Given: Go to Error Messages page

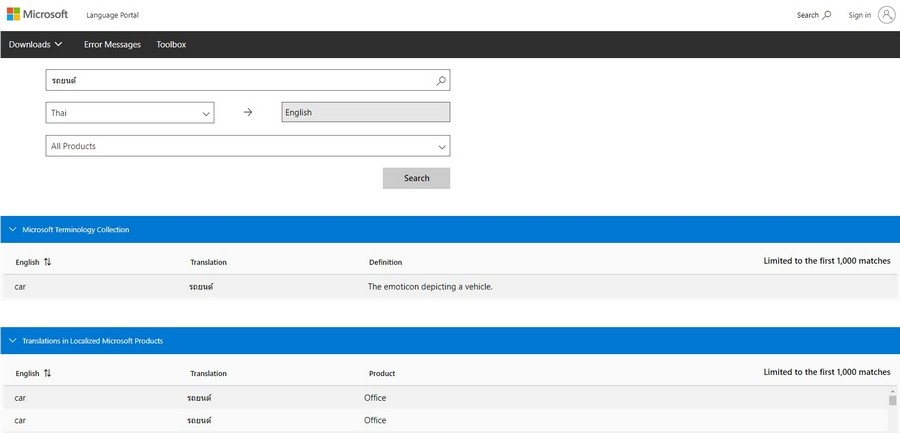Looking at the screenshot, I should [x=112, y=44].
